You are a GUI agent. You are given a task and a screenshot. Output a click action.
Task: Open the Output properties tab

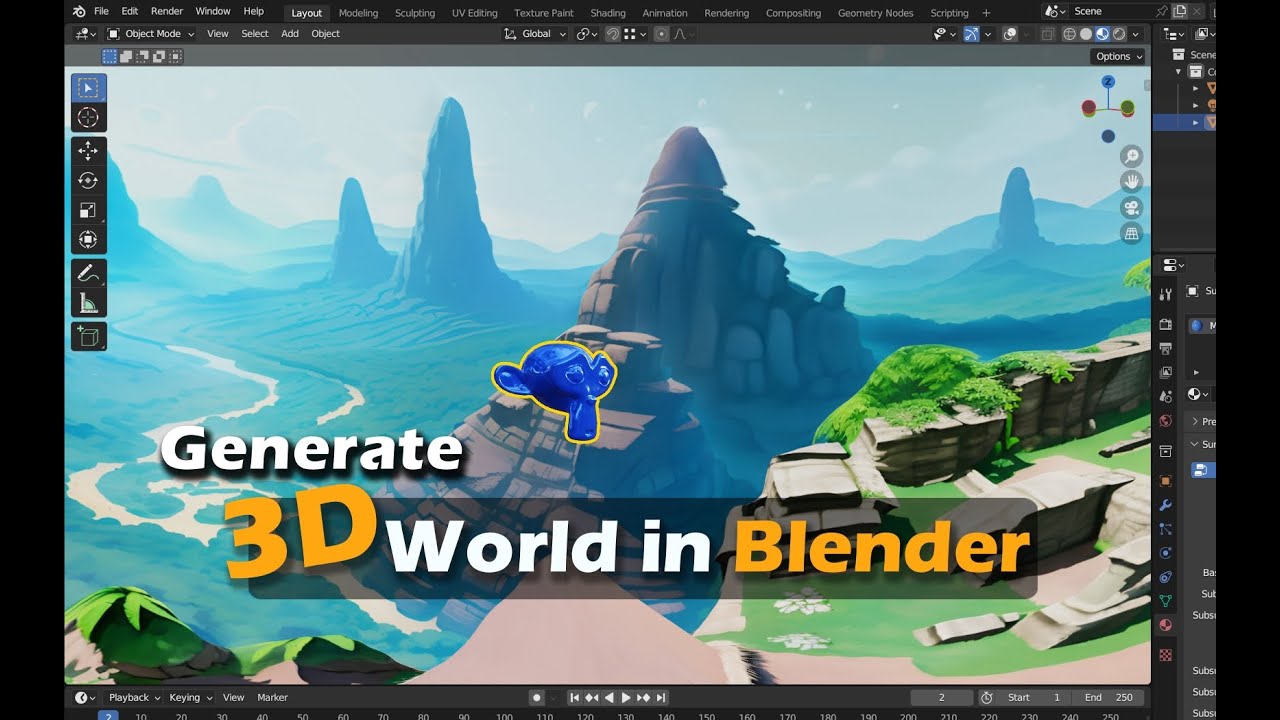pyautogui.click(x=1165, y=349)
